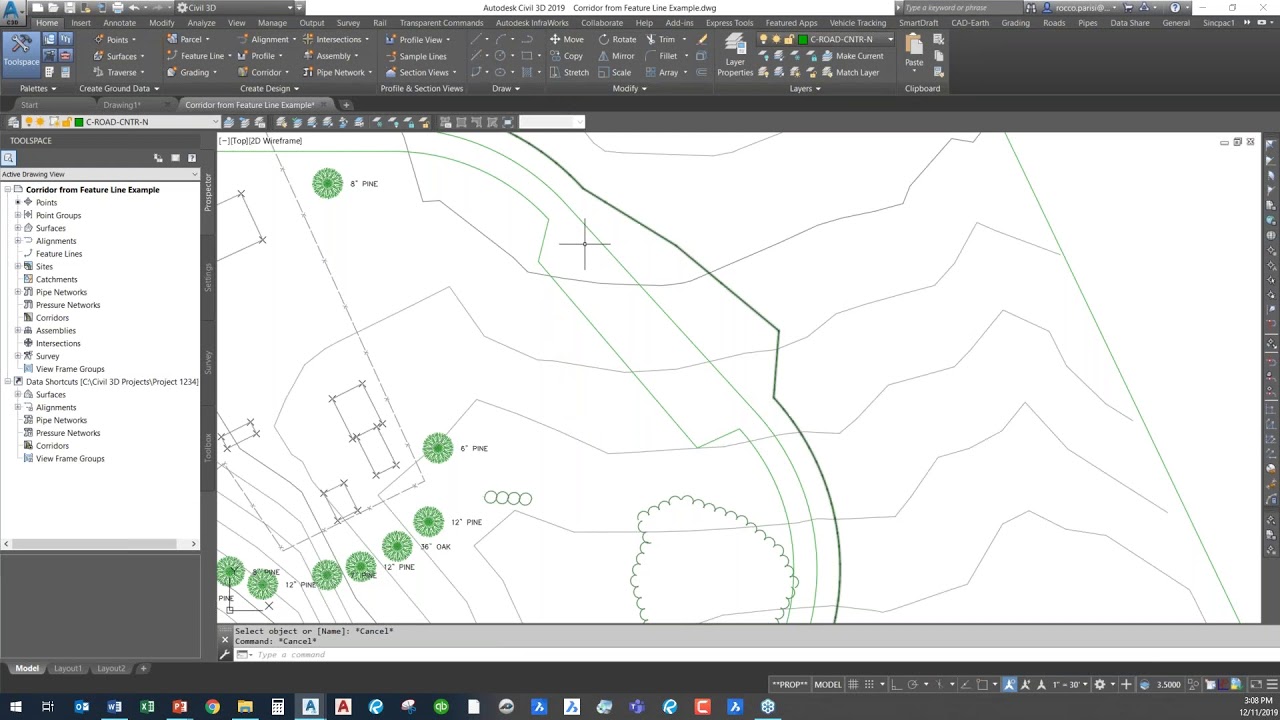Select the Rotate tool
The image size is (1280, 720).
point(617,39)
